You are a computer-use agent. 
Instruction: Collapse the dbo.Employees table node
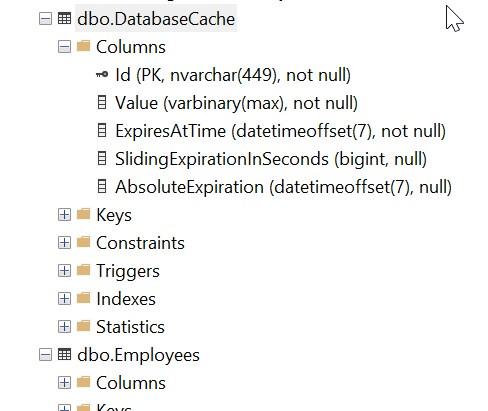coord(45,355)
